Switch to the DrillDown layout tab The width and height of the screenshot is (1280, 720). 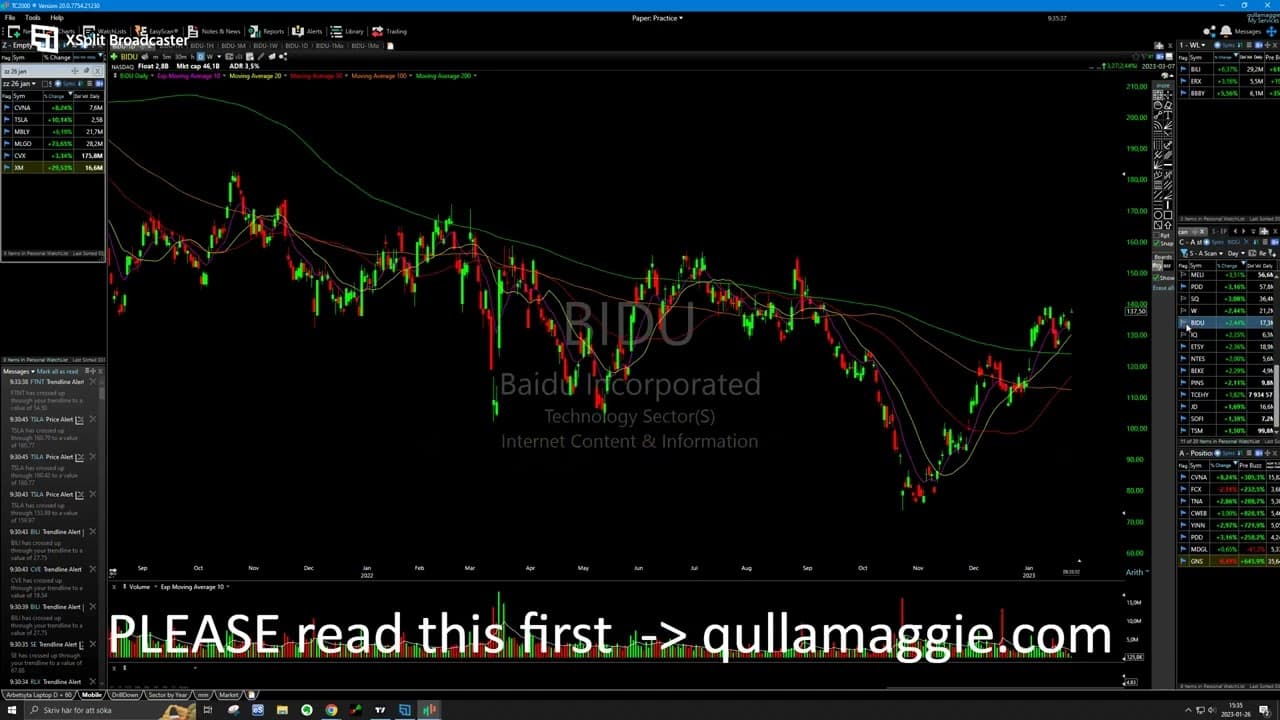click(125, 694)
